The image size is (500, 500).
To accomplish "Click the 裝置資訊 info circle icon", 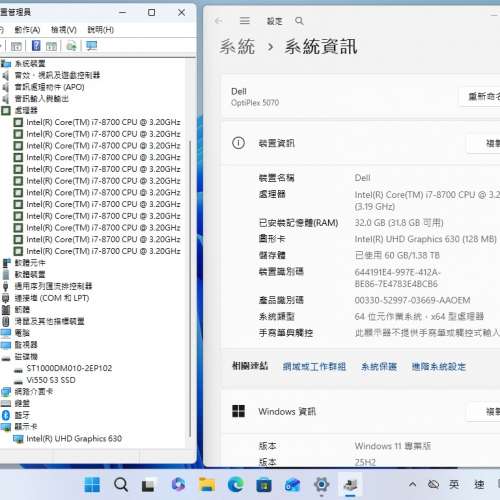I will coord(238,143).
